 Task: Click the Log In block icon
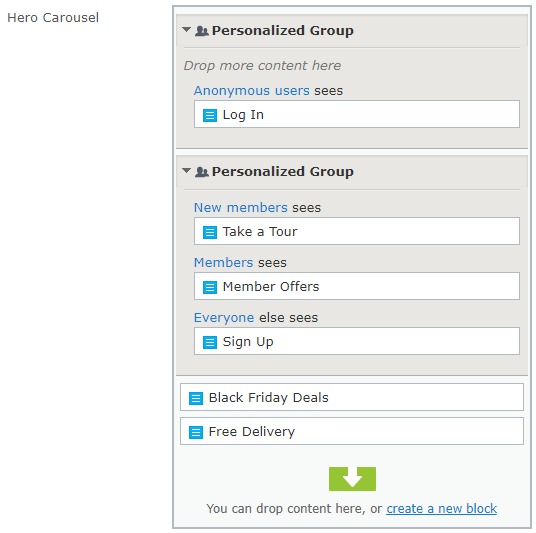click(x=210, y=115)
